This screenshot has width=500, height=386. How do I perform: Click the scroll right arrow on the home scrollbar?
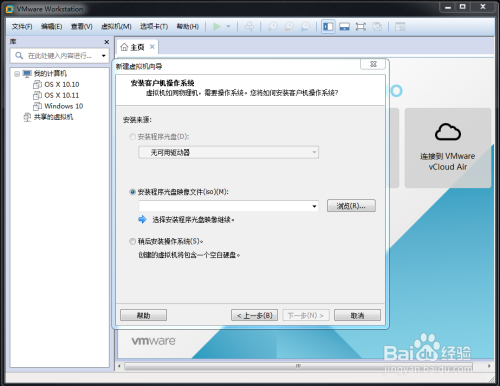(x=489, y=366)
